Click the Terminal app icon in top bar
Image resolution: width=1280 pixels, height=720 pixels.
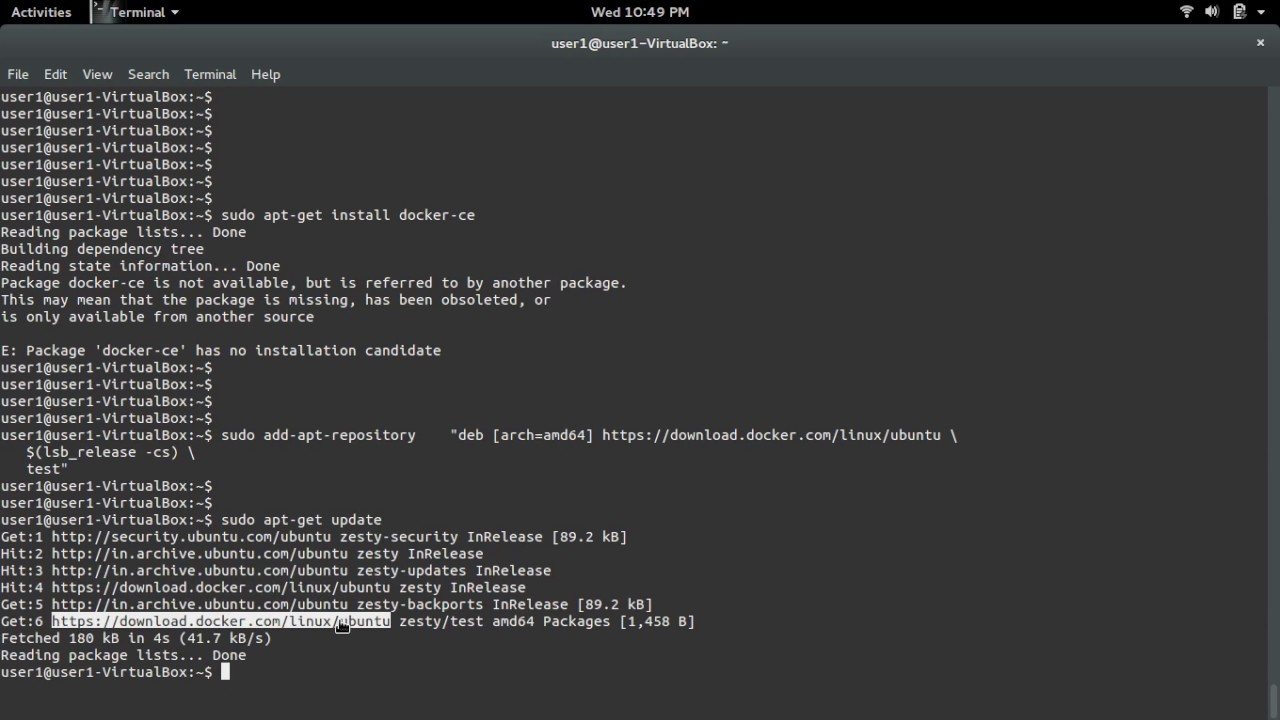[x=101, y=12]
